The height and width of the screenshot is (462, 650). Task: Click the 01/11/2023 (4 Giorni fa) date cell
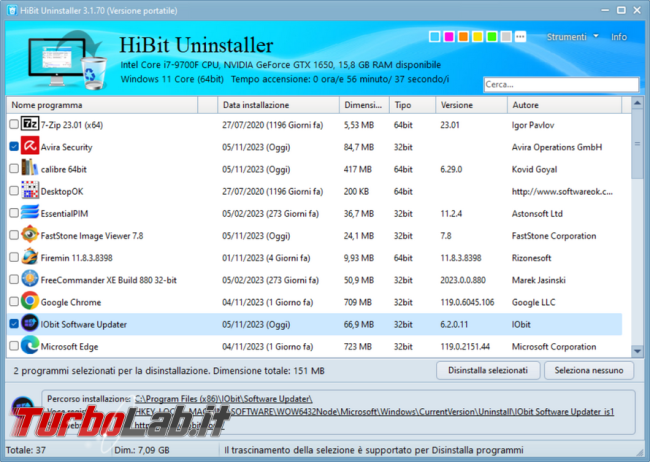coord(266,258)
